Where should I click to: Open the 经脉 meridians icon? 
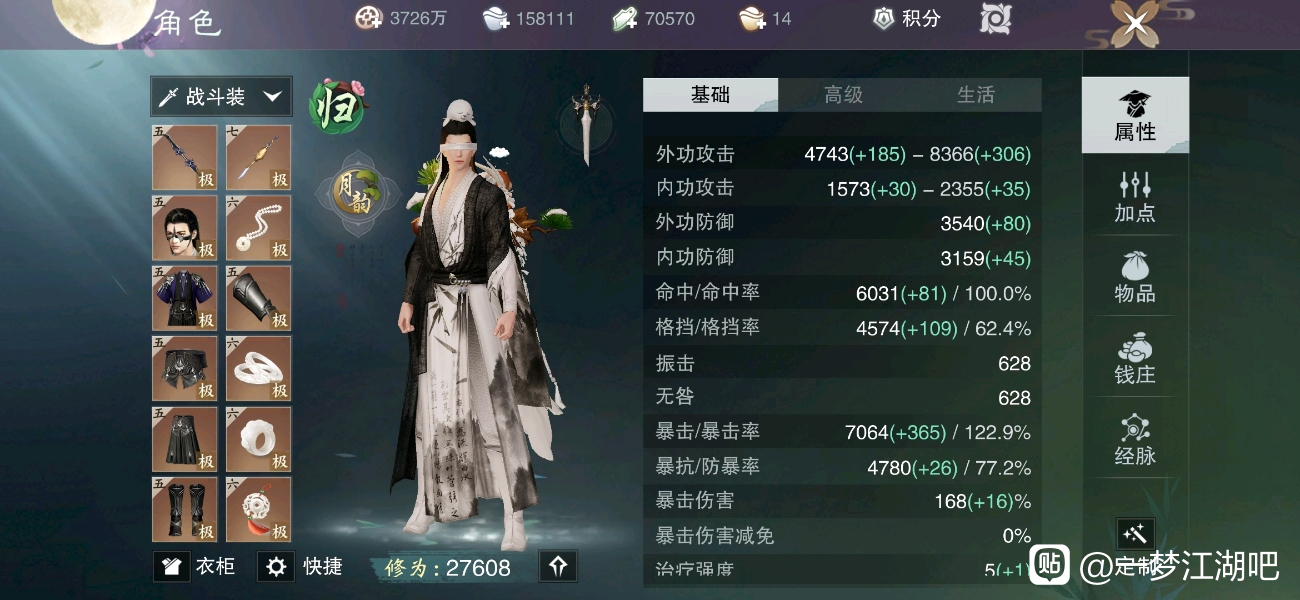point(1135,439)
